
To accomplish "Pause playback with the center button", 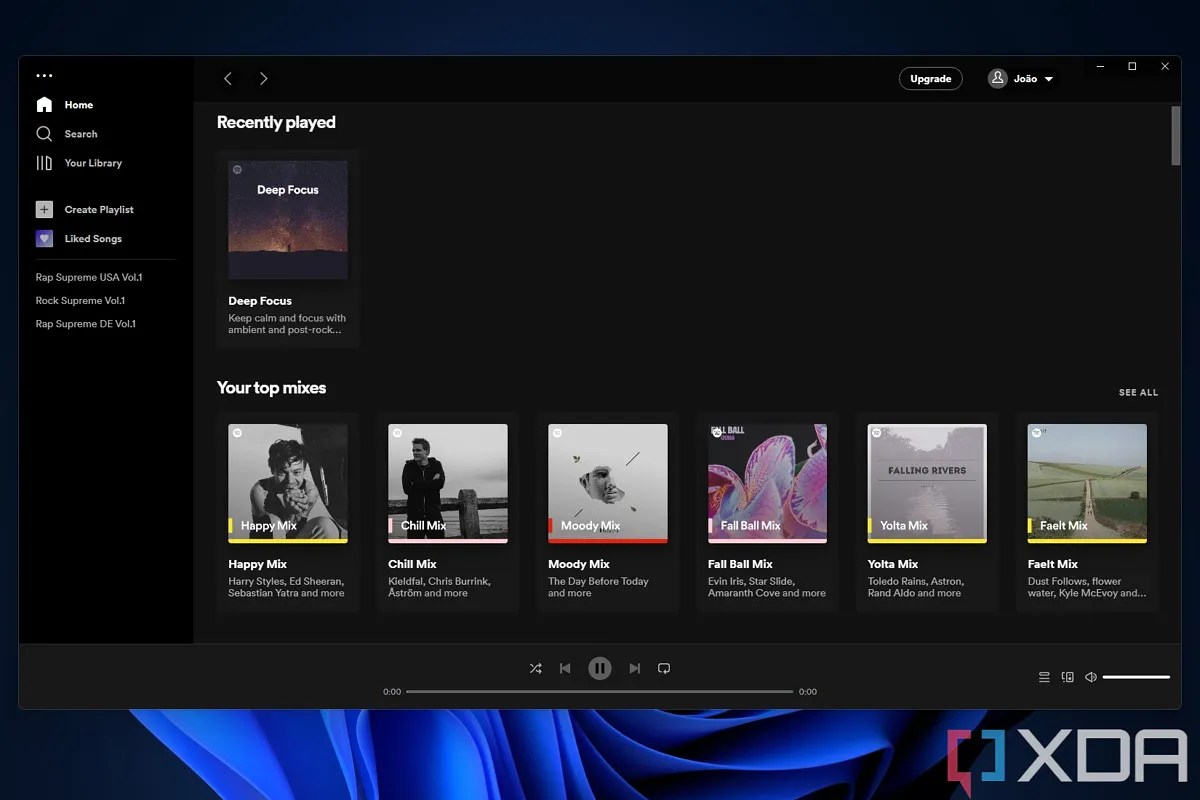I will [600, 668].
